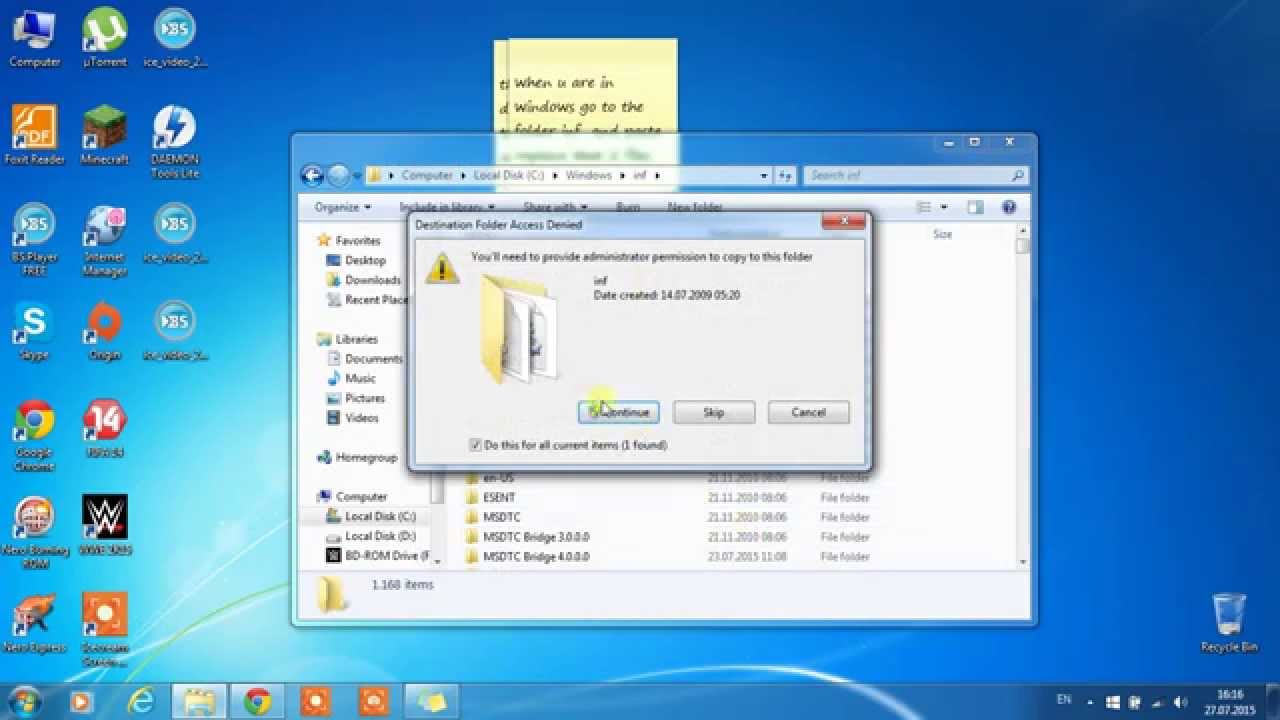Click the volume speaker tray icon
Image resolution: width=1280 pixels, height=720 pixels.
(1180, 702)
